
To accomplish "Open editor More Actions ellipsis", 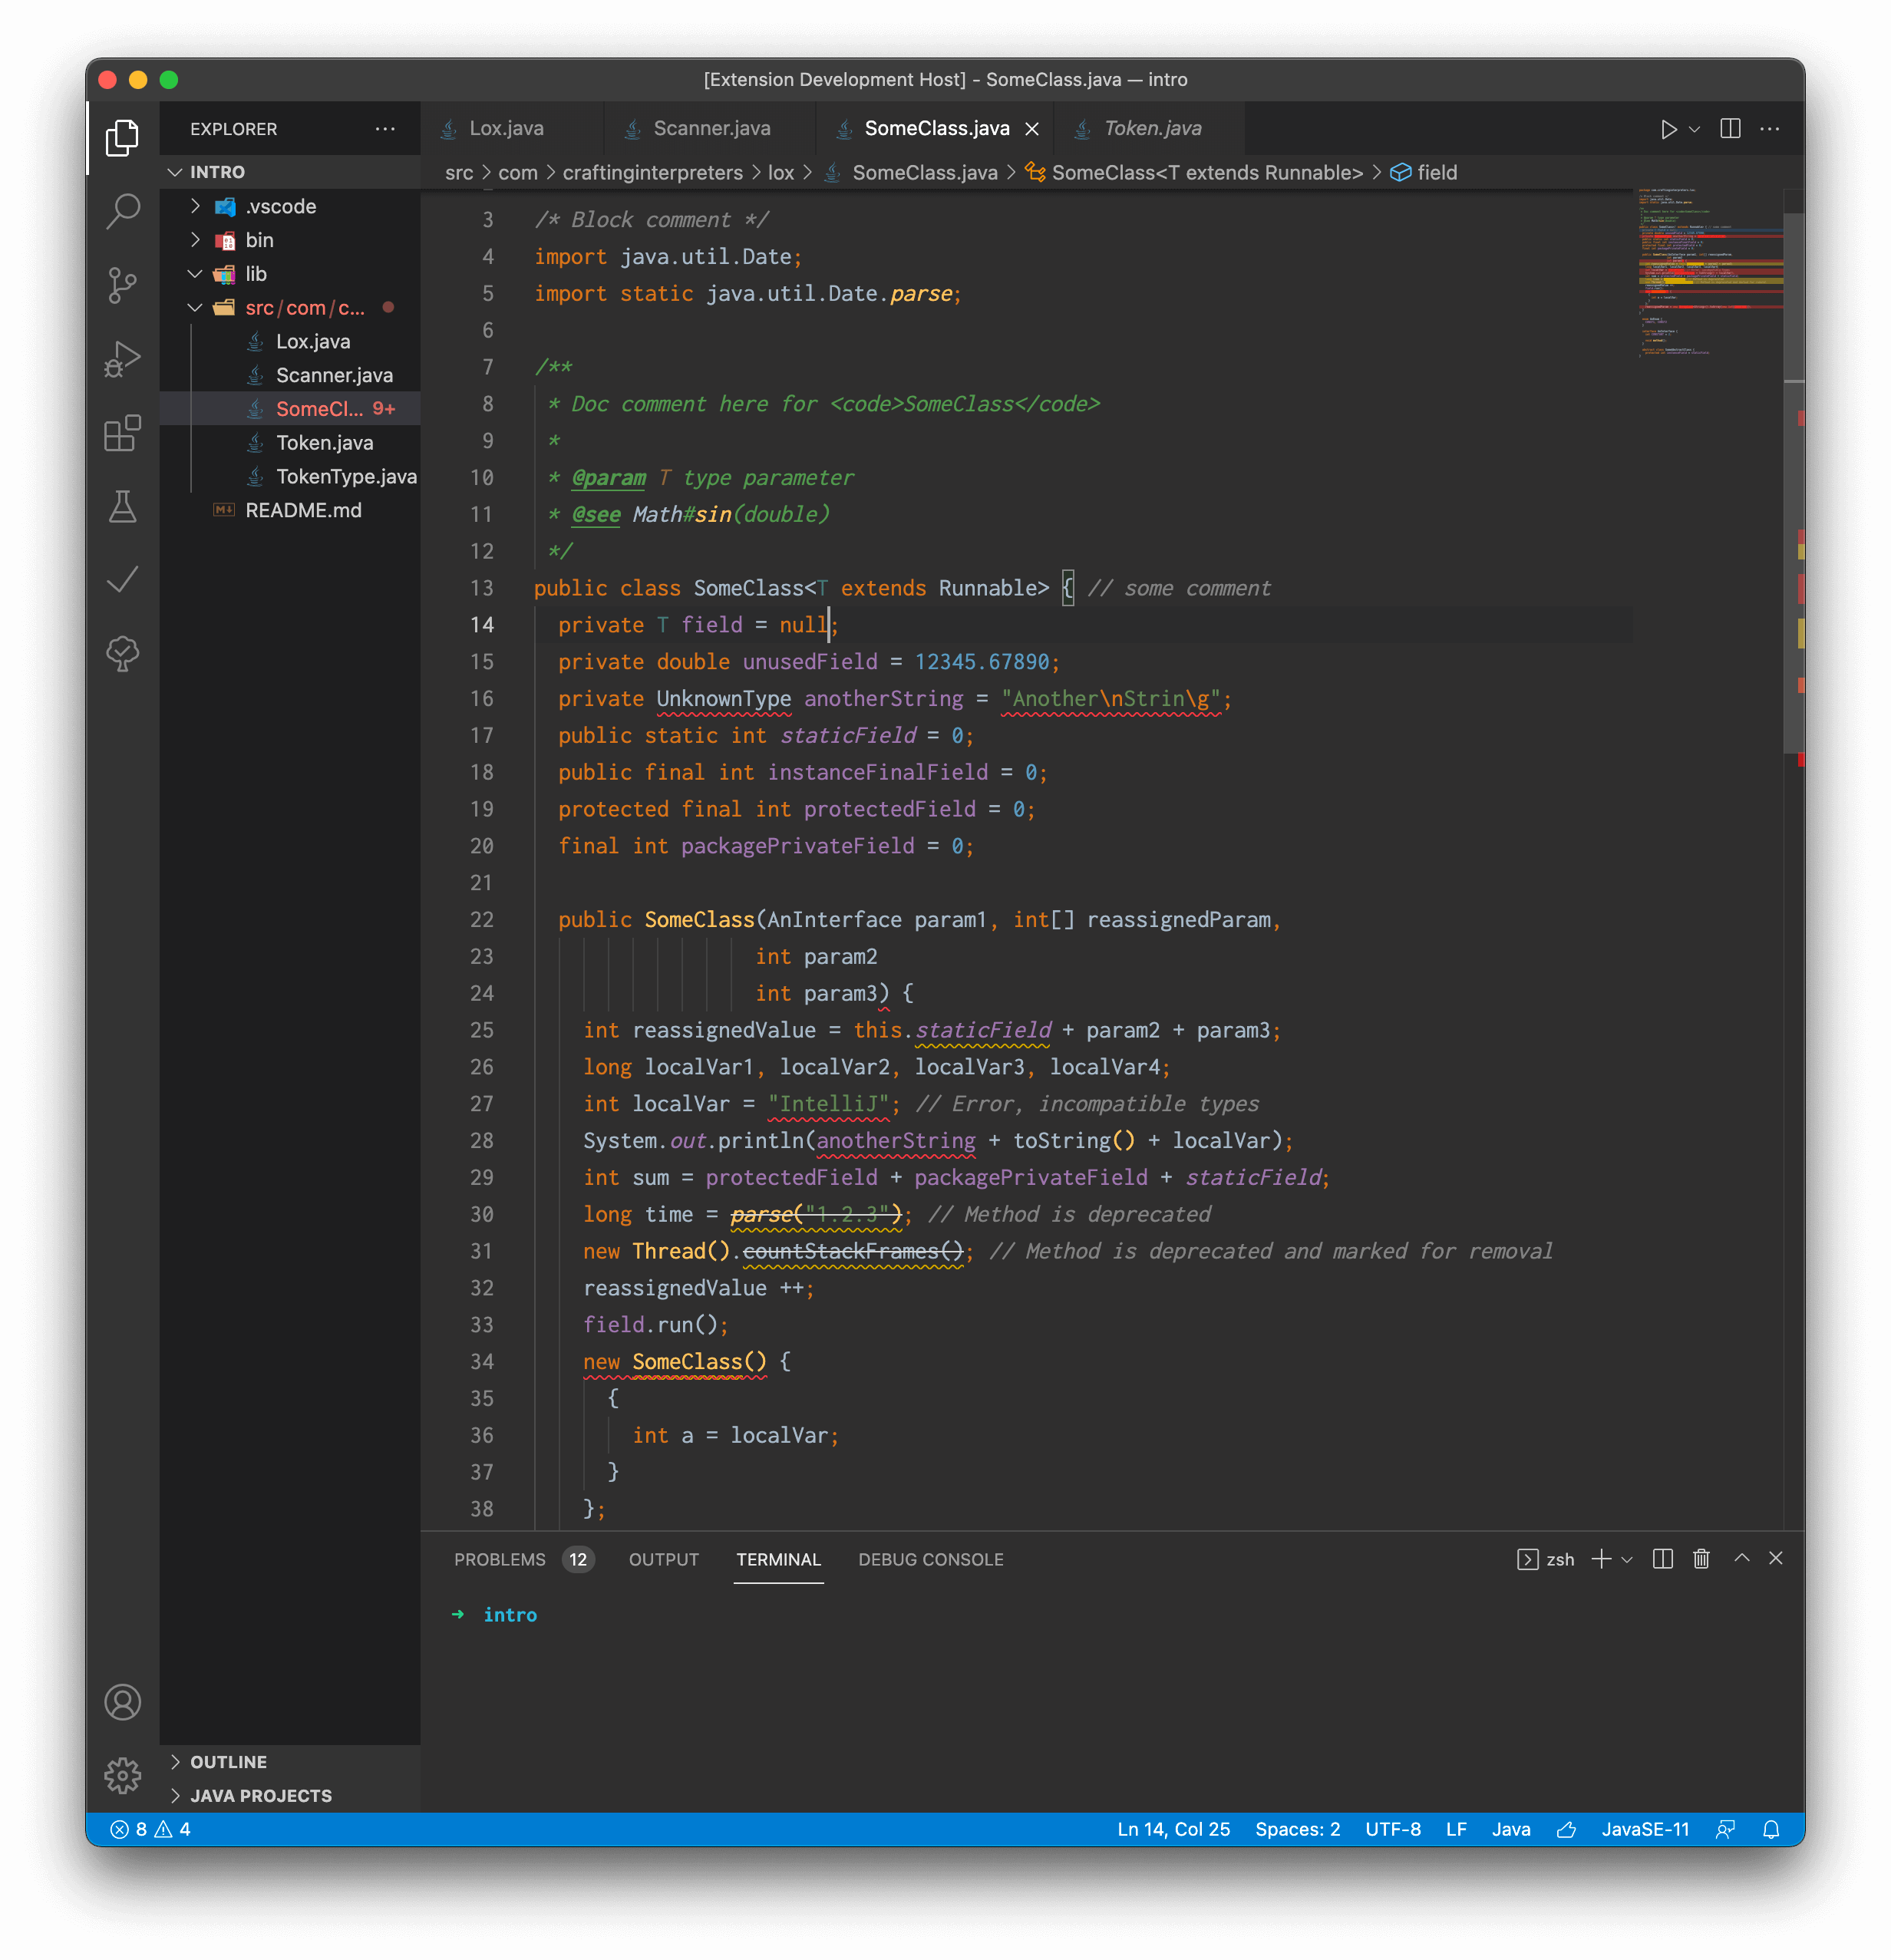I will pos(1769,129).
